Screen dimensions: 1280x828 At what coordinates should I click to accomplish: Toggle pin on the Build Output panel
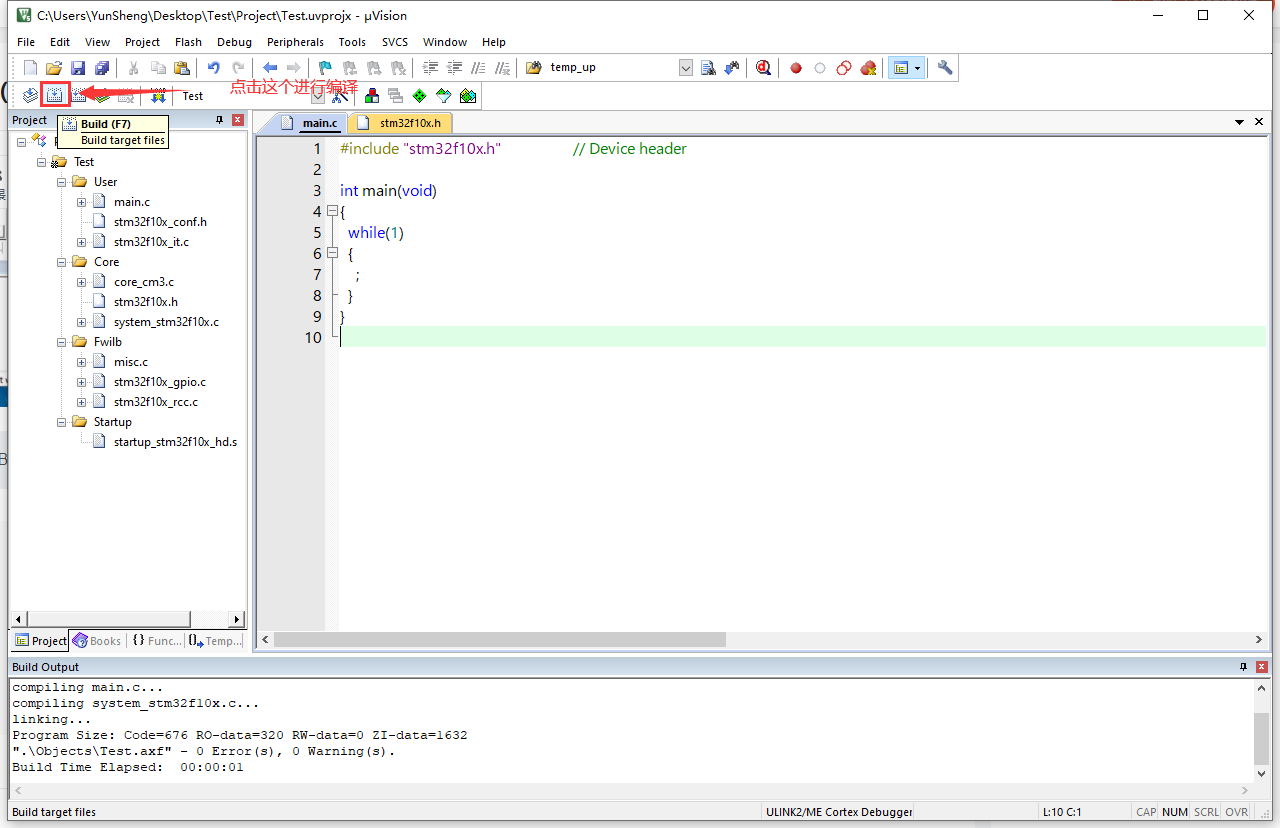[1244, 667]
